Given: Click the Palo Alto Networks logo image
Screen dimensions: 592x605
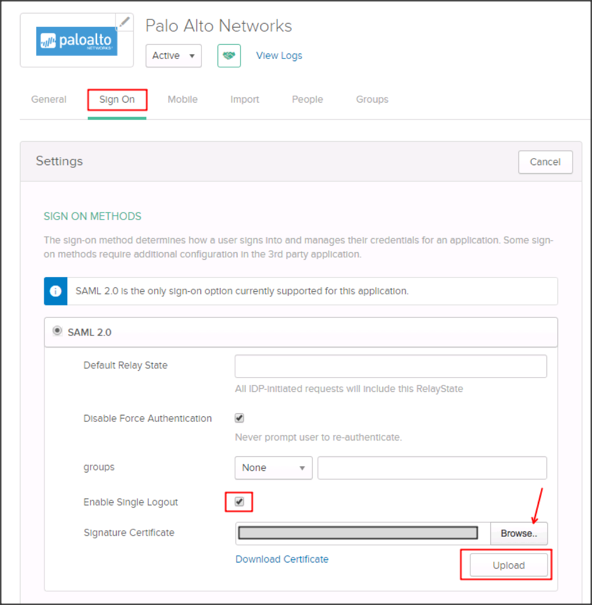Looking at the screenshot, I should tap(76, 41).
